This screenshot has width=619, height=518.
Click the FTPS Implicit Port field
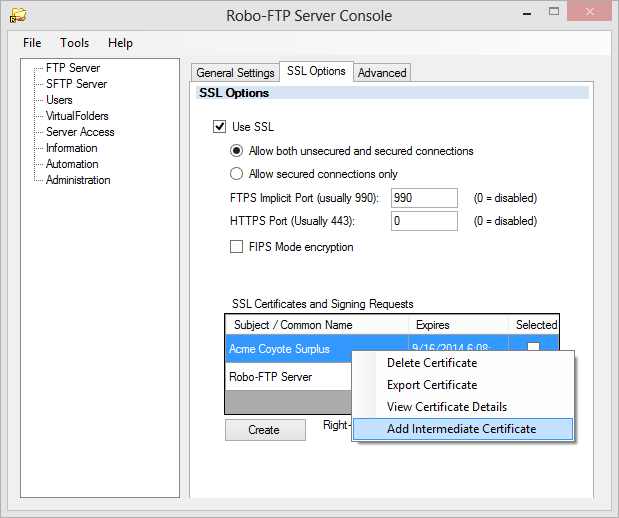424,198
